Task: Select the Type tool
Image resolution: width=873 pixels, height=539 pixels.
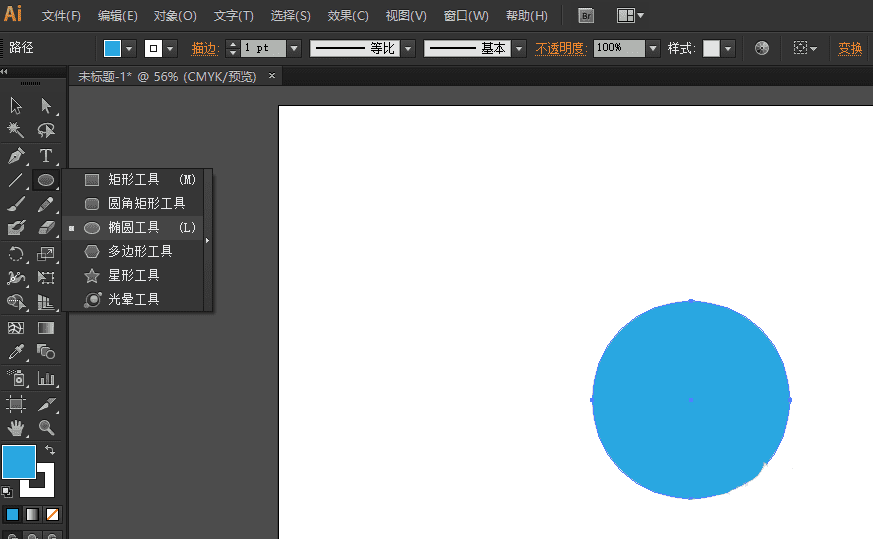Action: tap(46, 155)
